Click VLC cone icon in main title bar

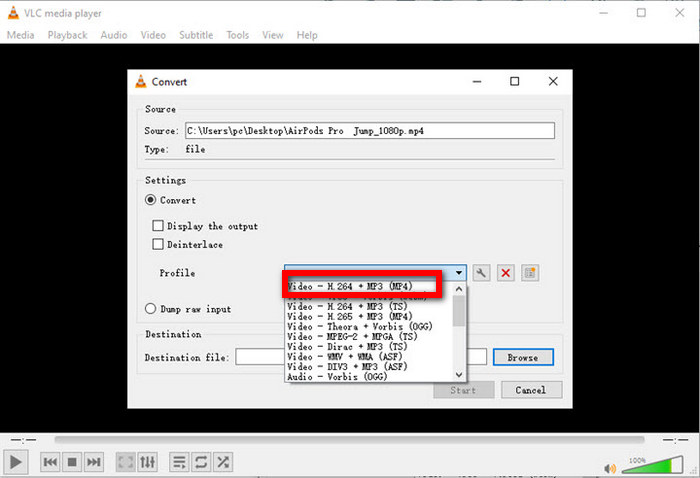click(13, 13)
